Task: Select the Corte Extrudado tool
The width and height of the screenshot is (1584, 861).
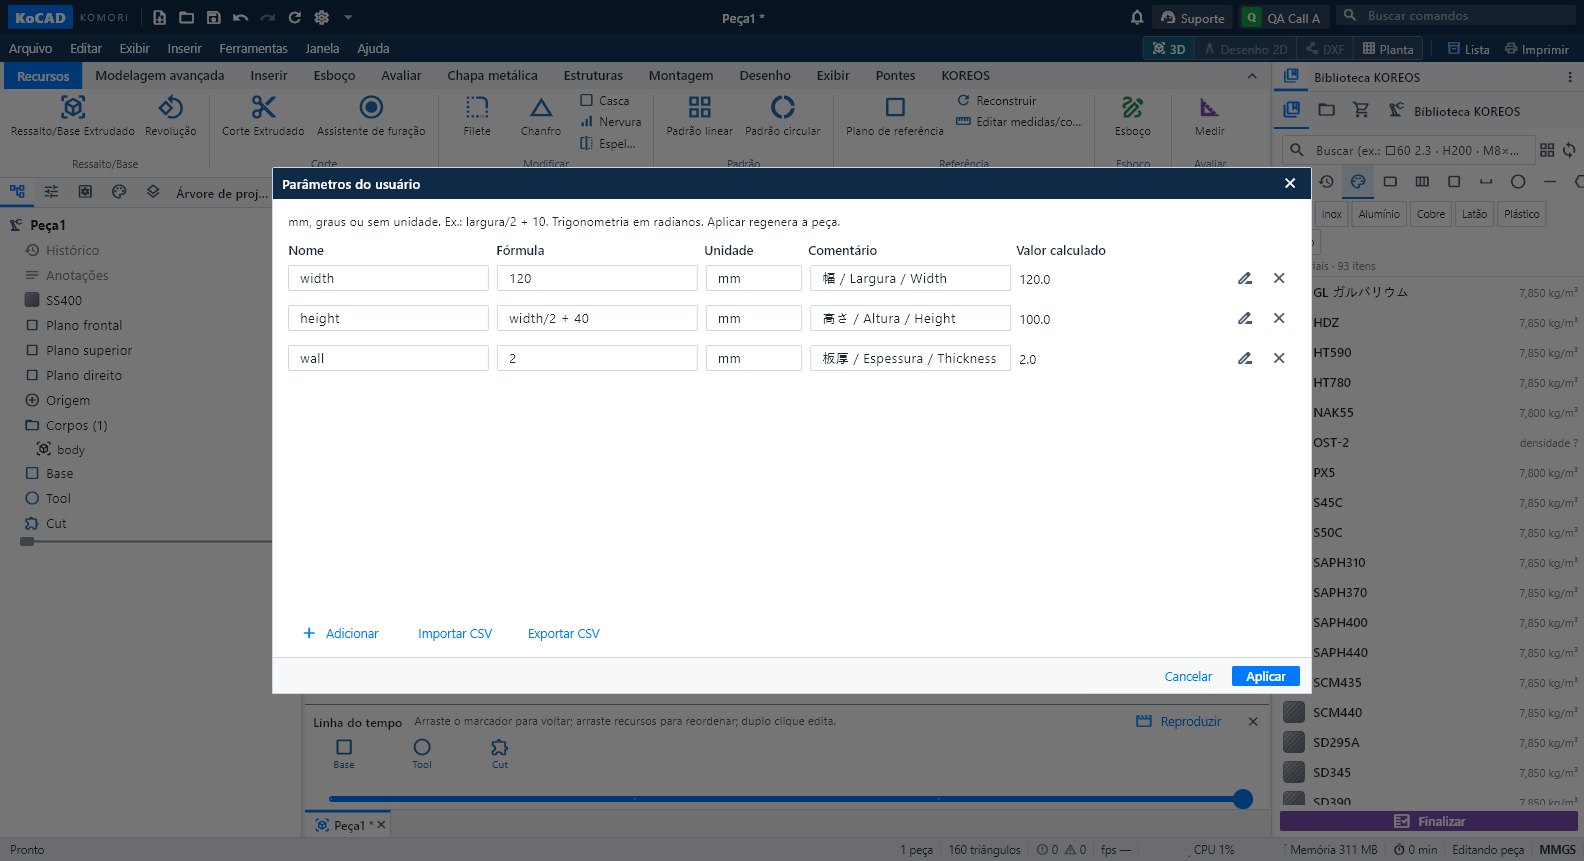Action: 263,116
